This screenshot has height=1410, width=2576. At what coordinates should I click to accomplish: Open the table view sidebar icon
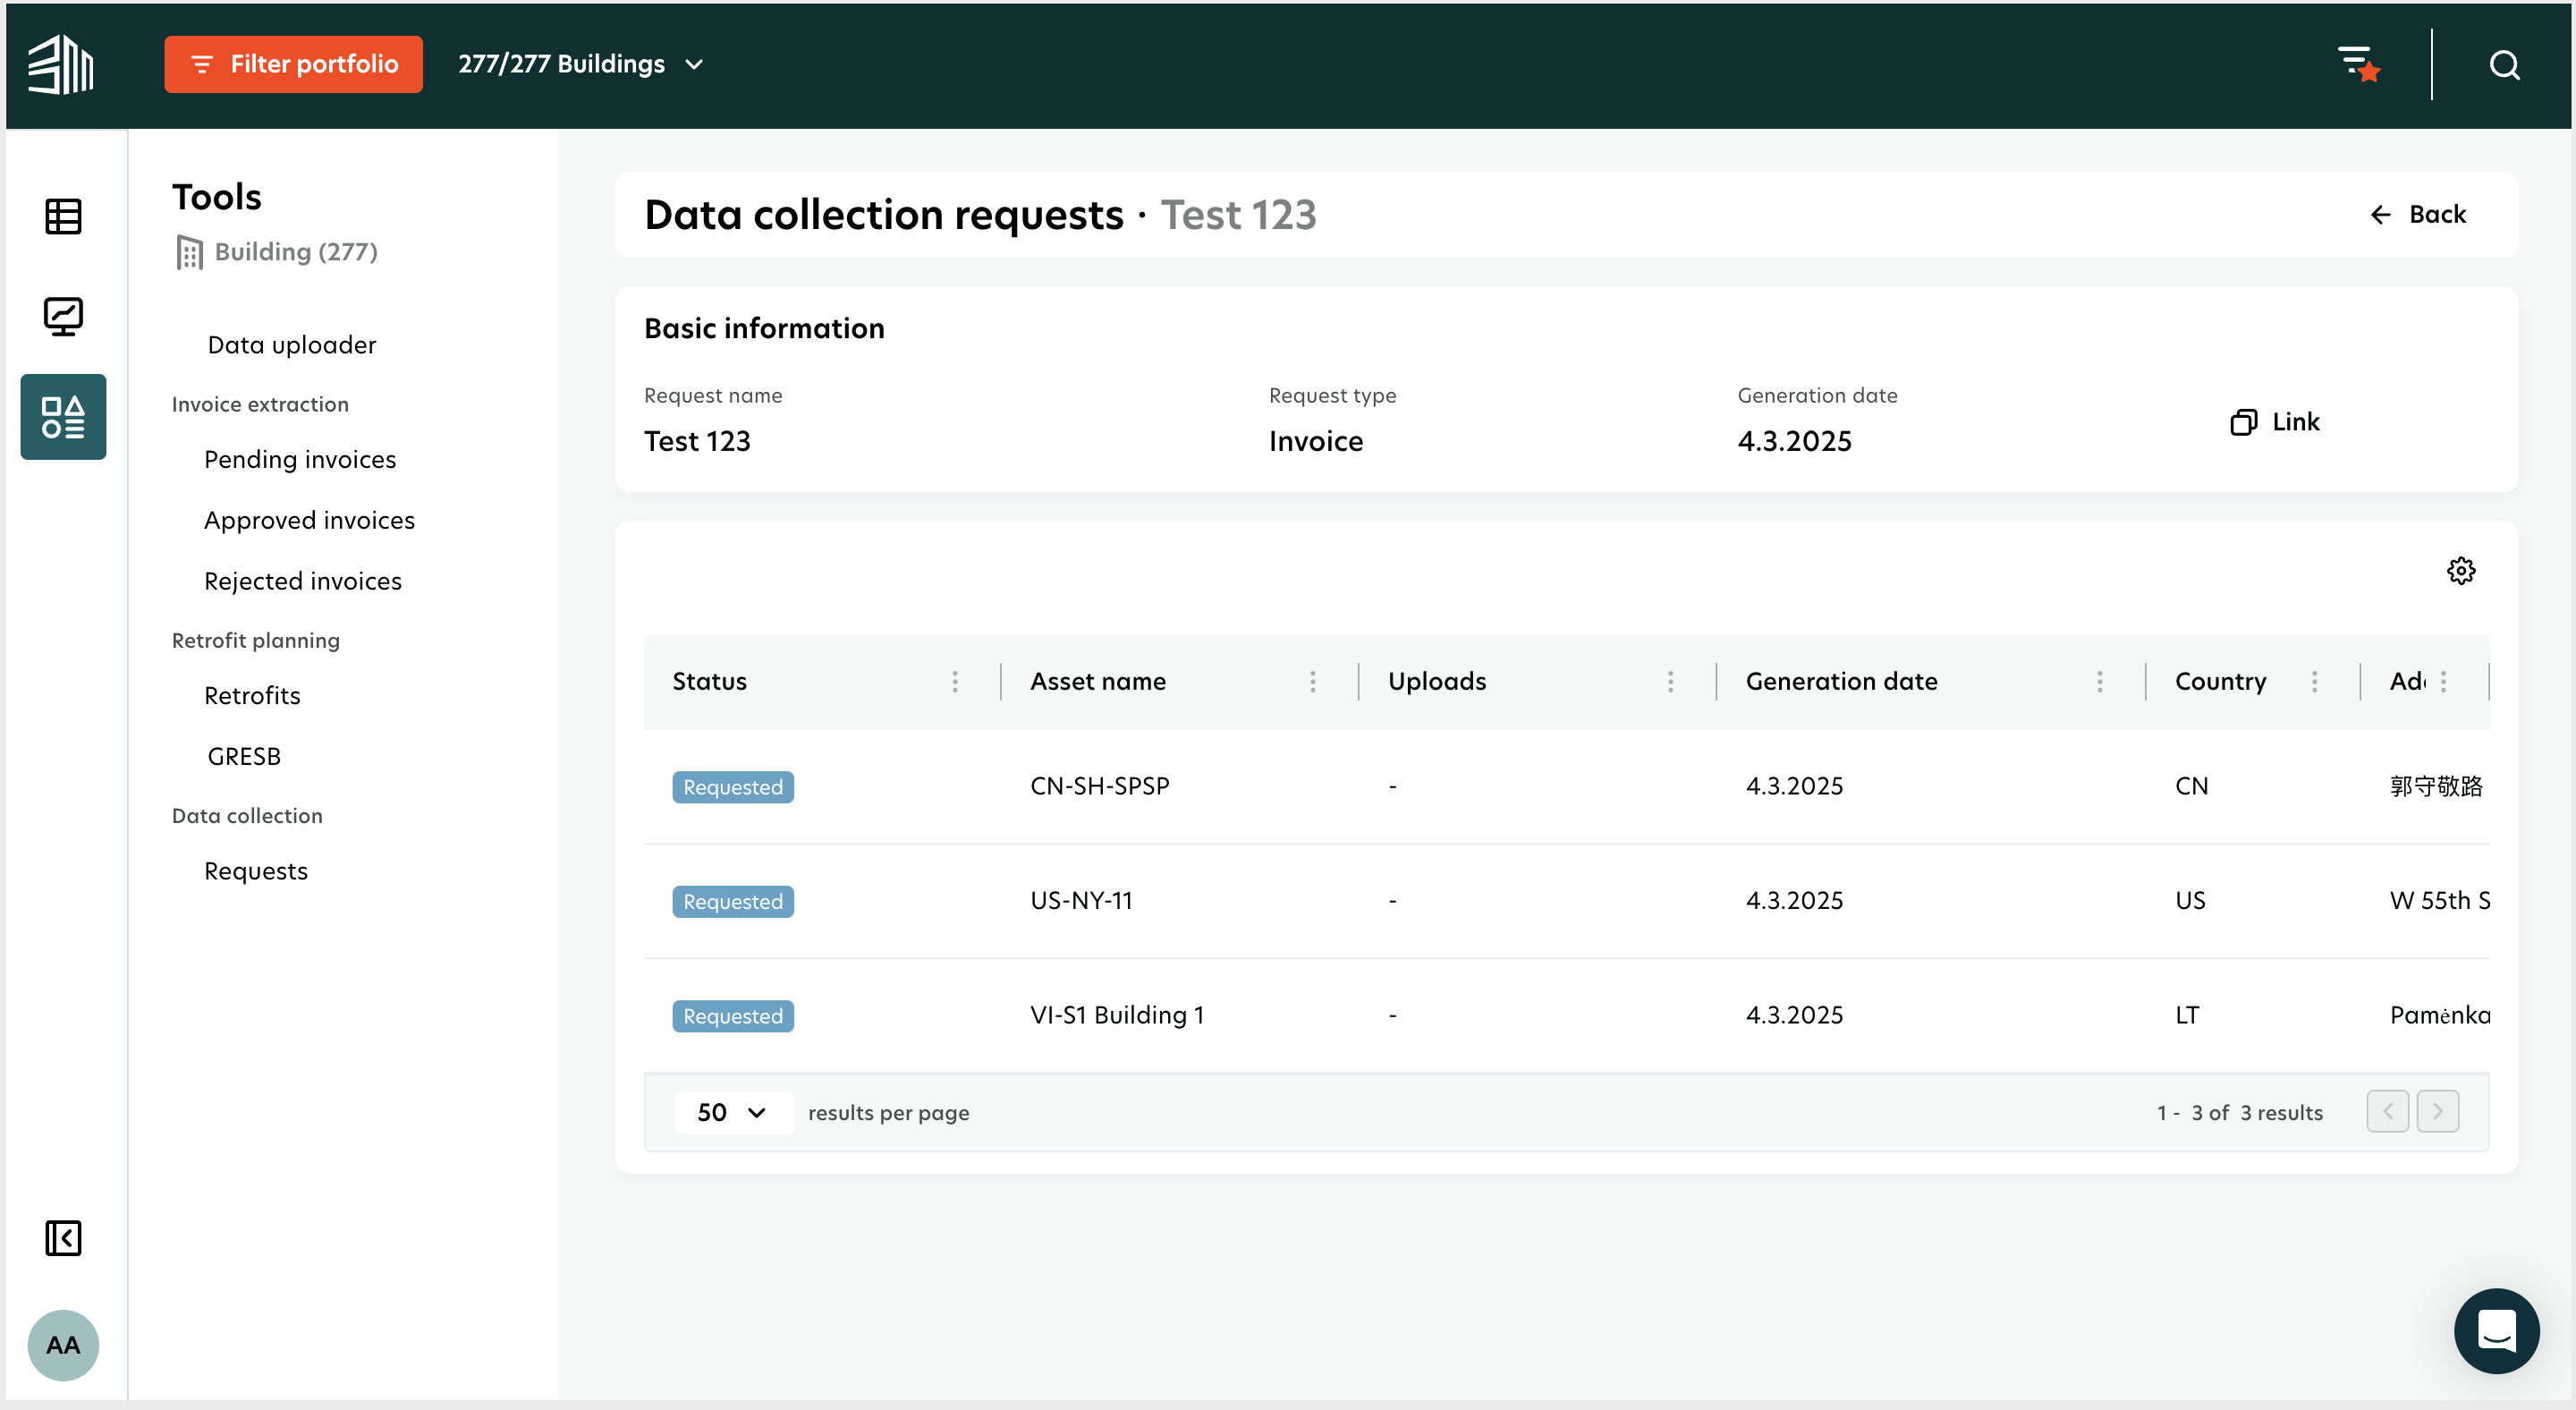63,217
